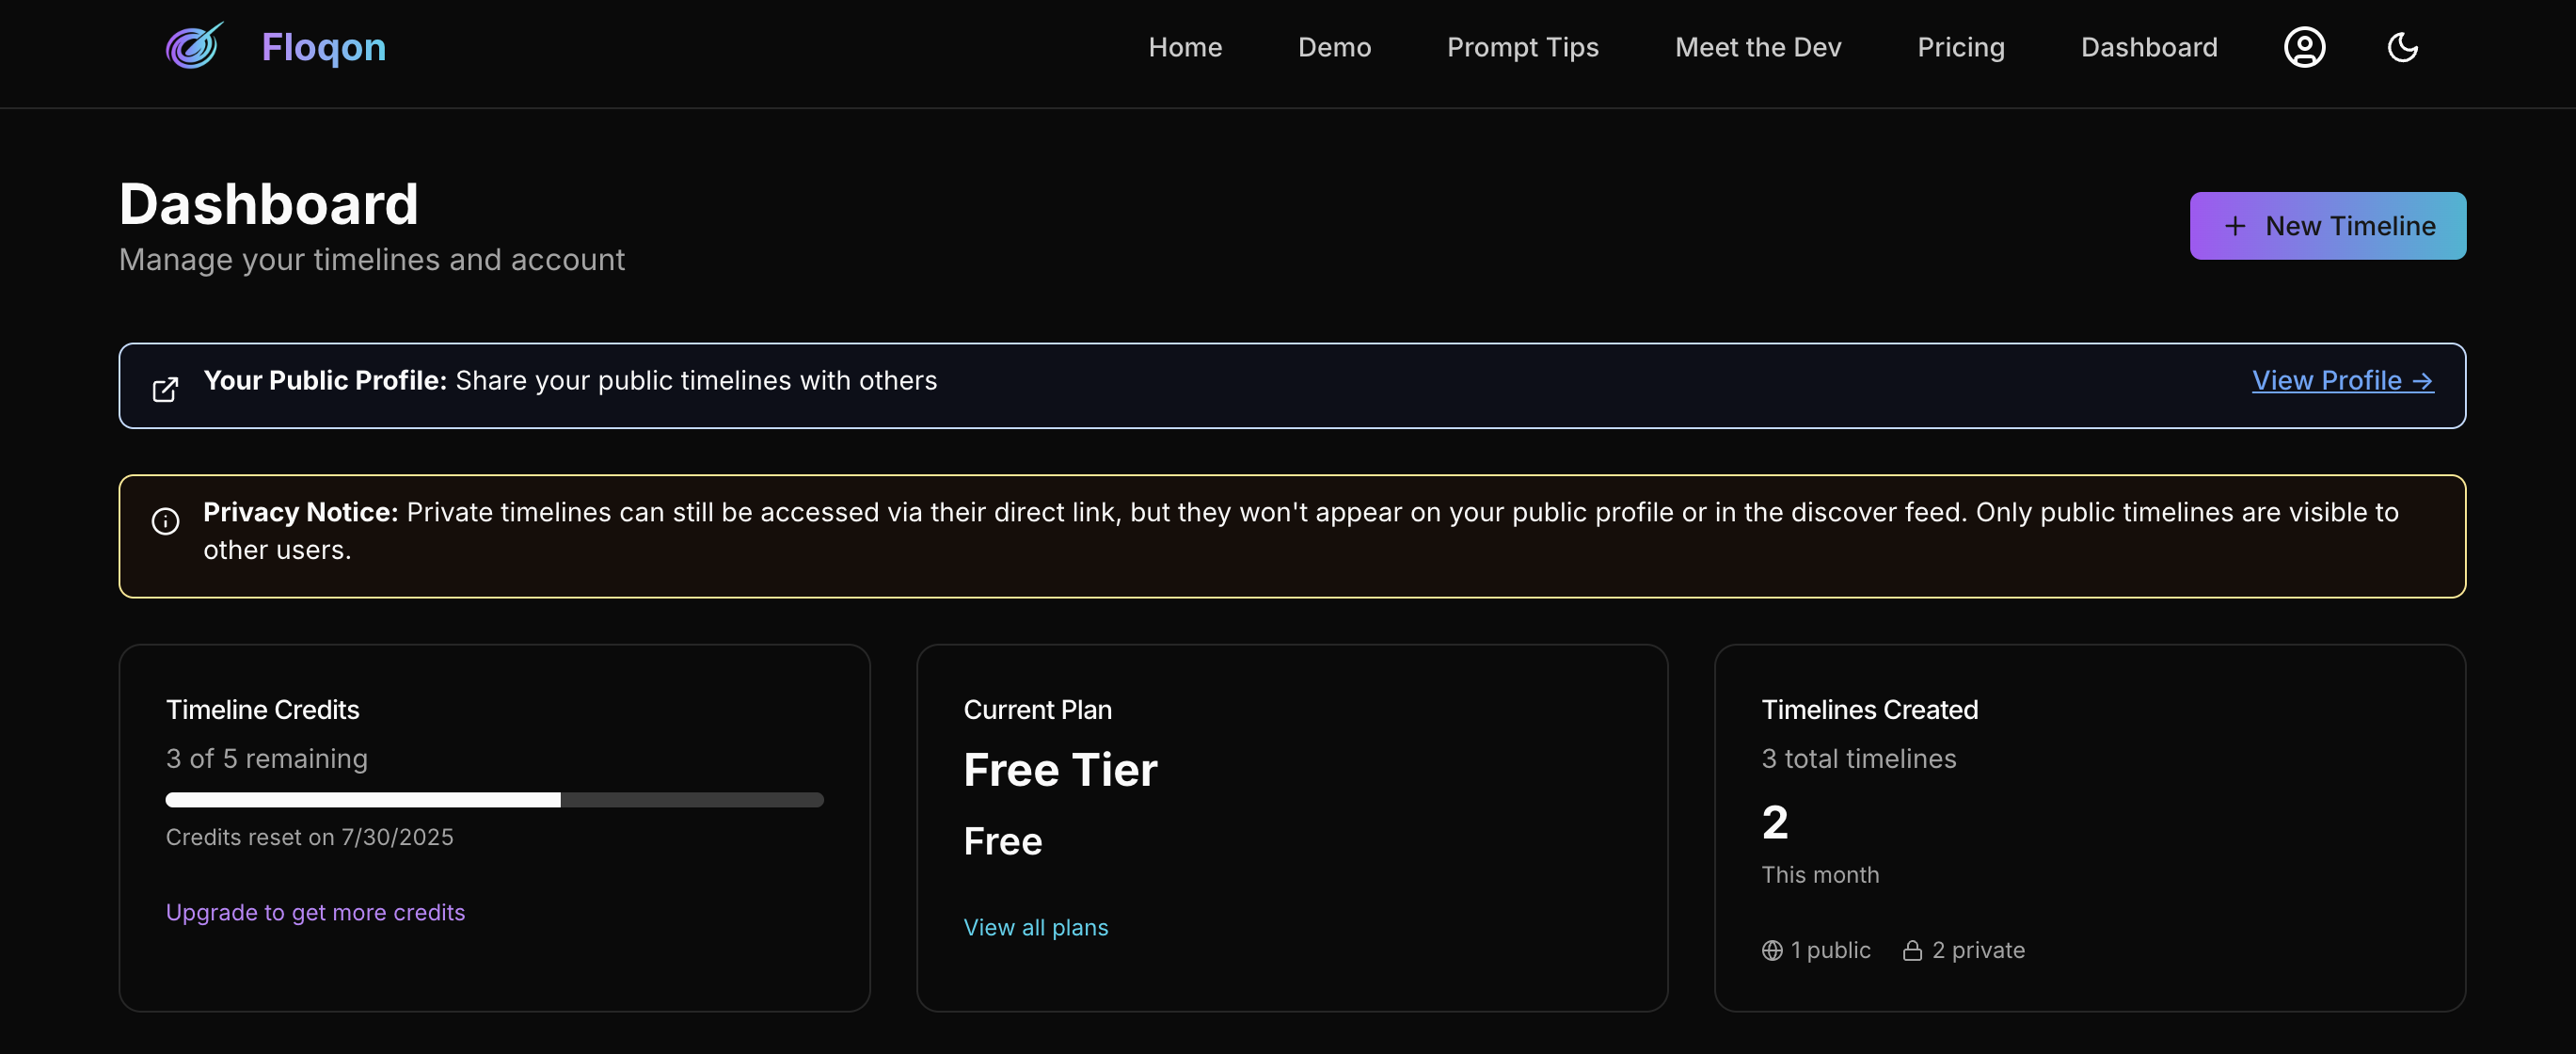Viewport: 2576px width, 1054px height.
Task: Click the arrow beside View Profile
Action: click(2422, 381)
